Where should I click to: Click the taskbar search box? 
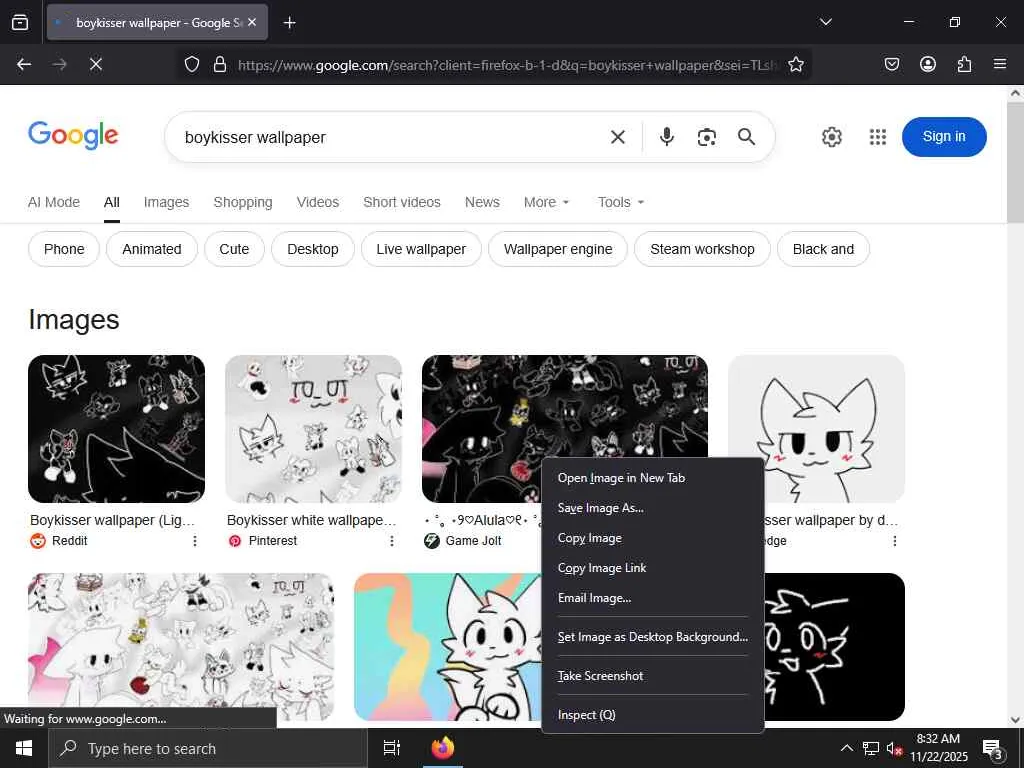coord(208,748)
